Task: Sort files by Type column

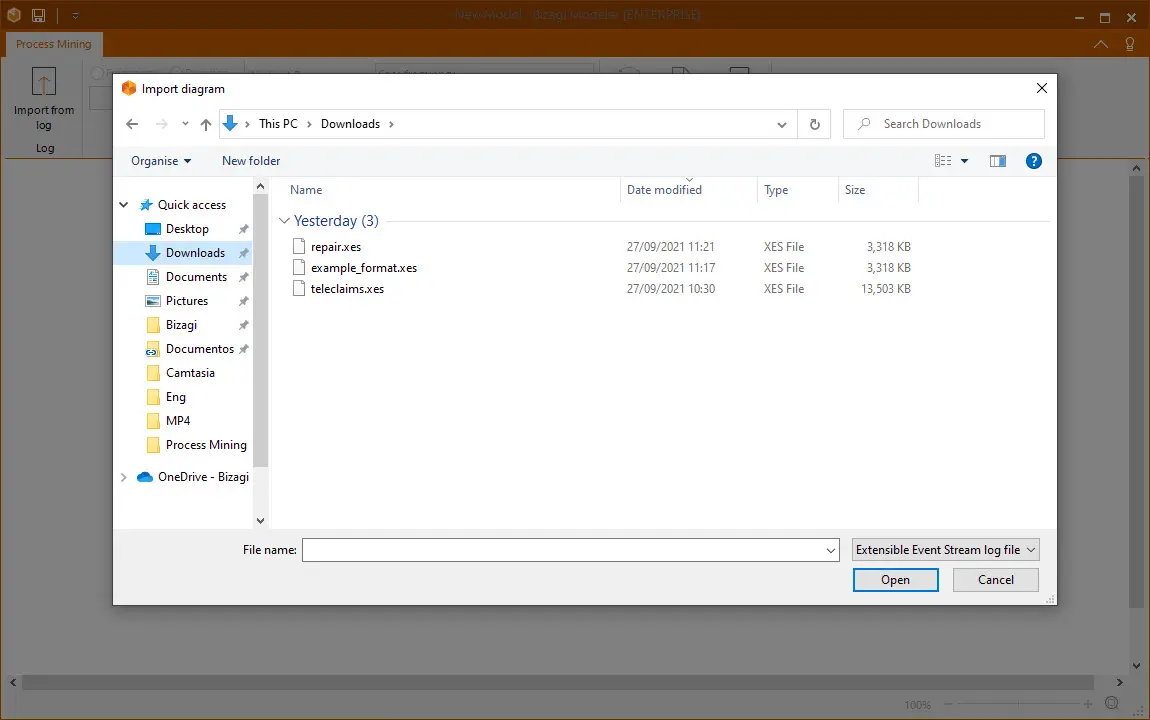Action: [776, 190]
